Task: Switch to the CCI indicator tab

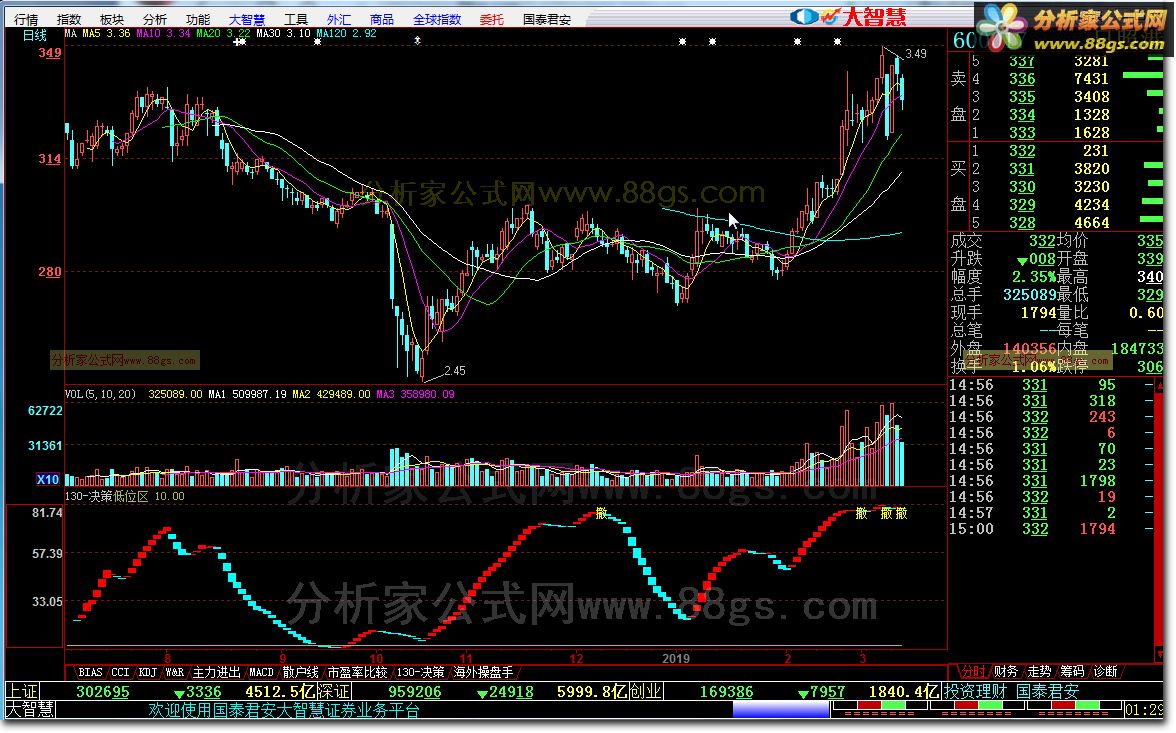Action: pyautogui.click(x=121, y=672)
